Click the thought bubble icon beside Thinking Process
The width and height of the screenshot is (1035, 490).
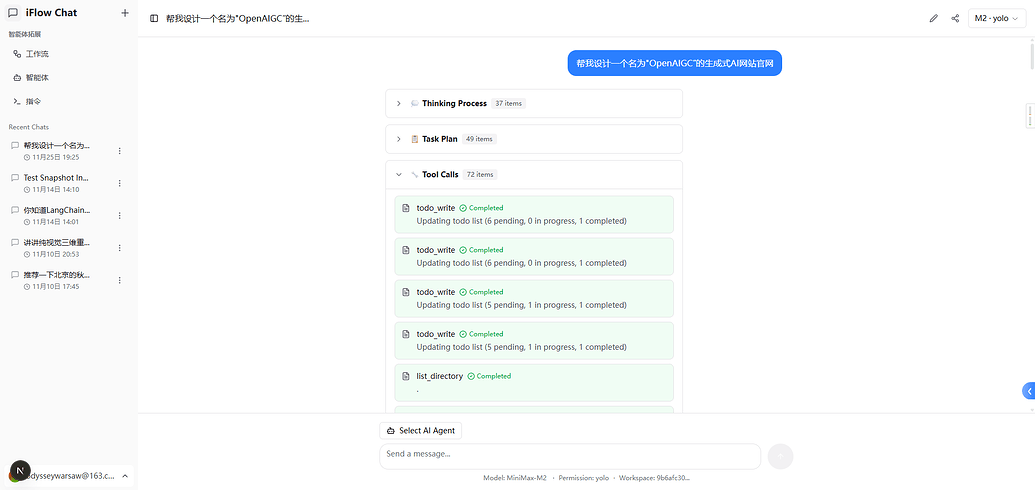pos(415,104)
